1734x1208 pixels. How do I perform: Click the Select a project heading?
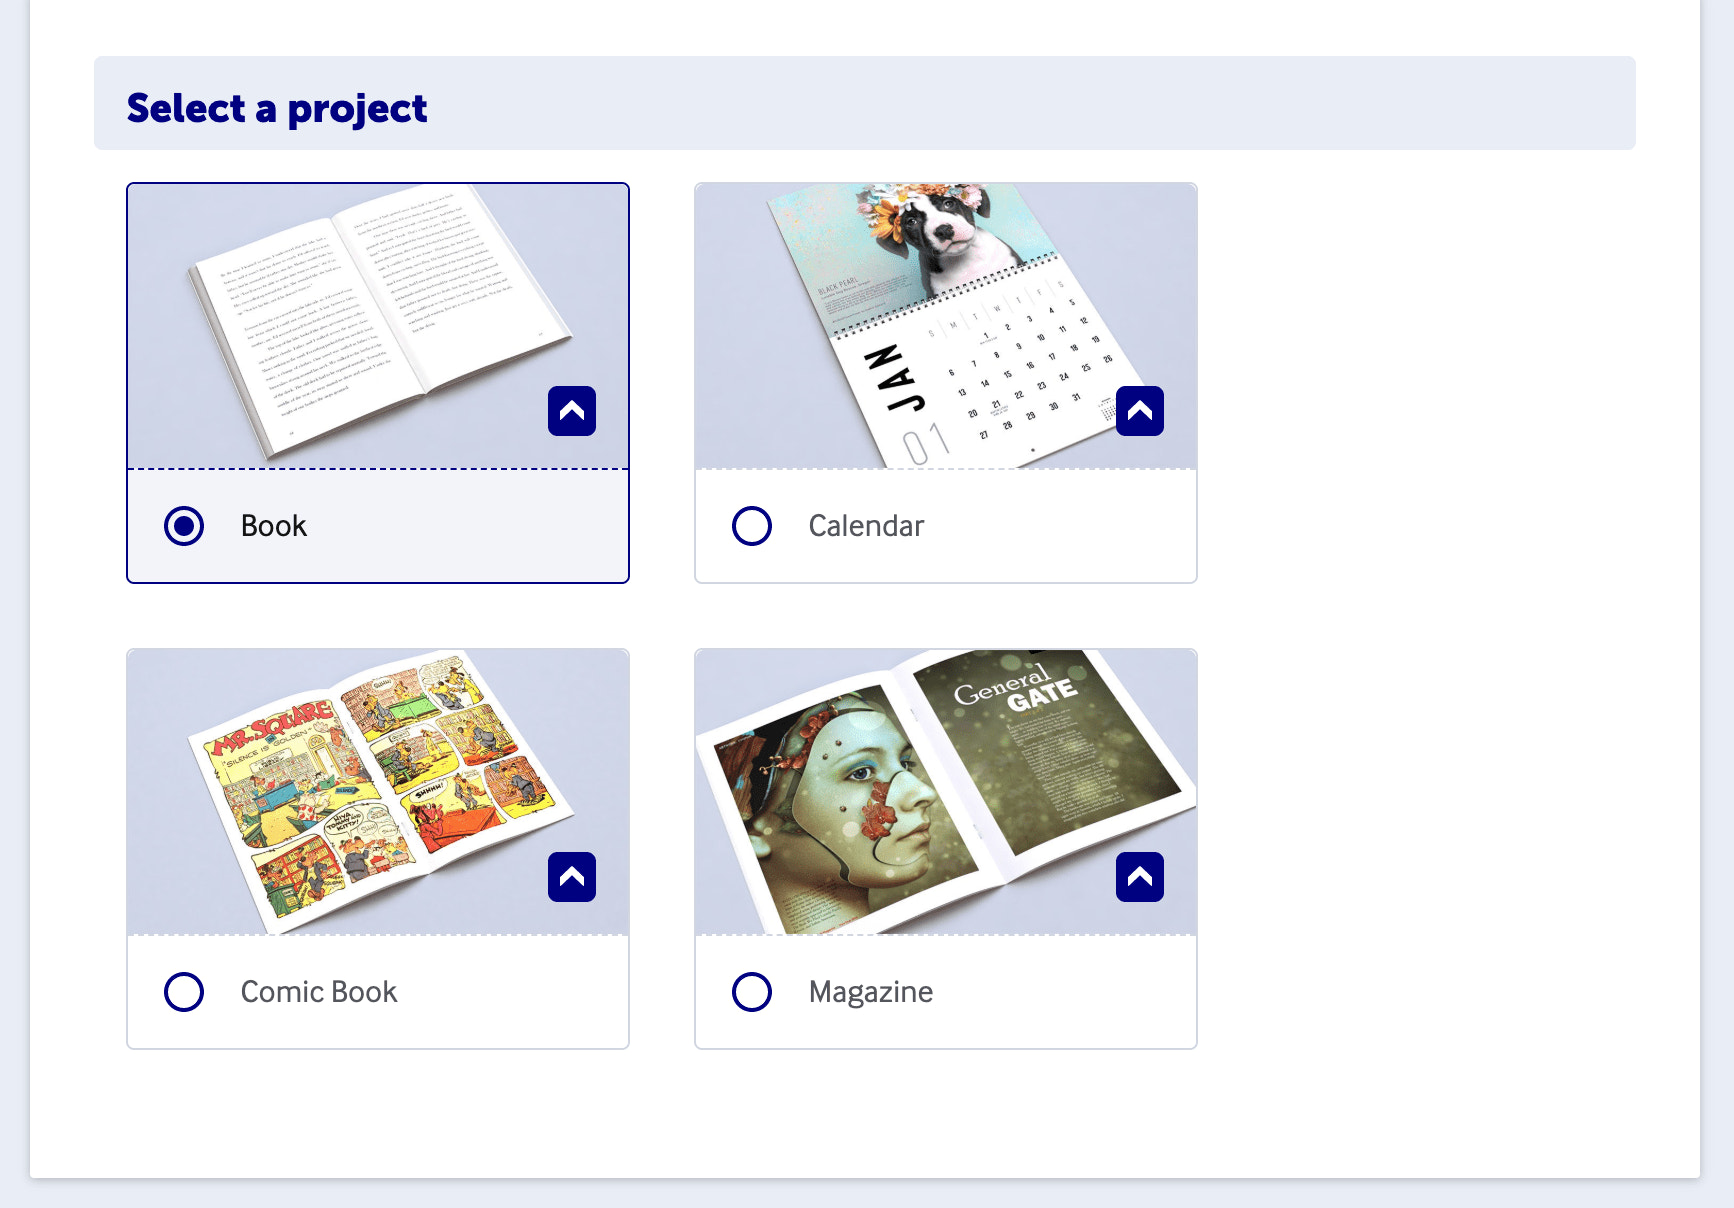click(x=277, y=107)
